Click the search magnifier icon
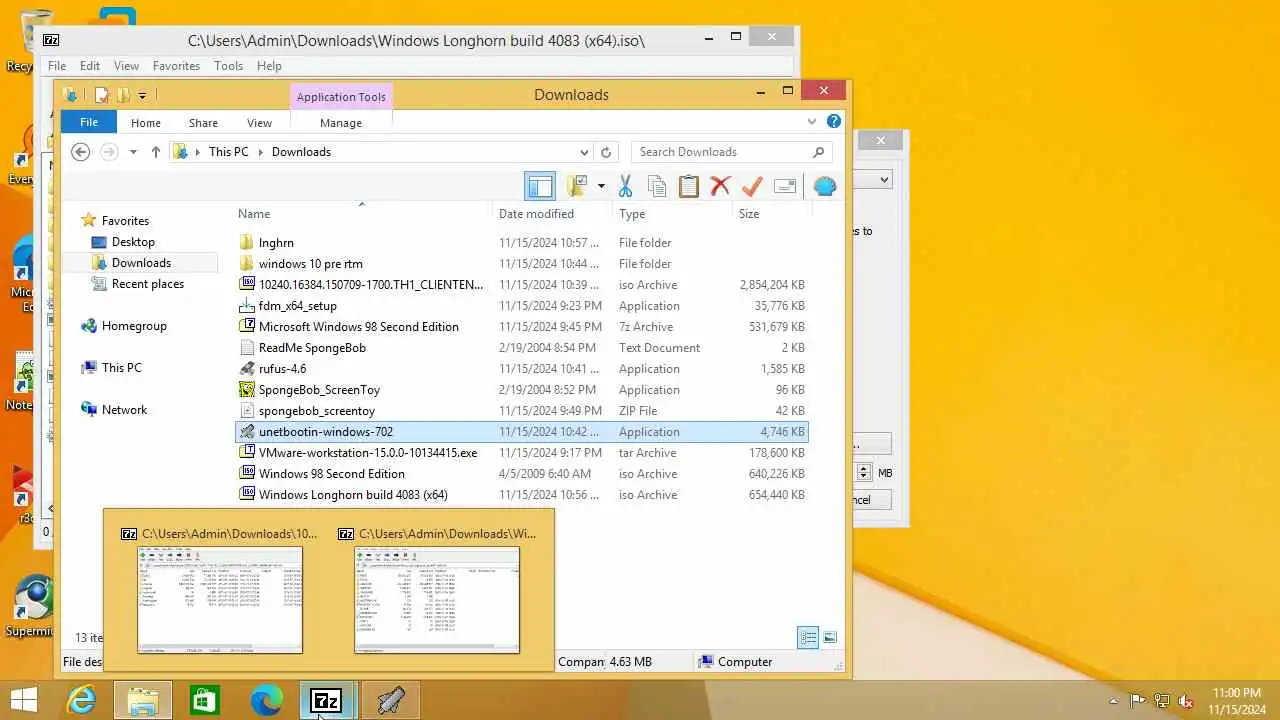The width and height of the screenshot is (1280, 720). (x=818, y=152)
